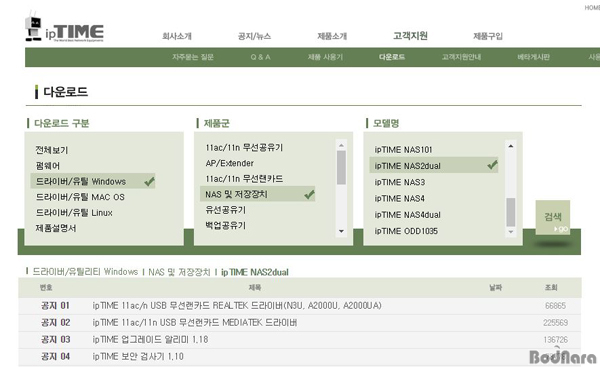Go to 고객지원안내 submenu
The height and width of the screenshot is (367, 600).
point(461,57)
